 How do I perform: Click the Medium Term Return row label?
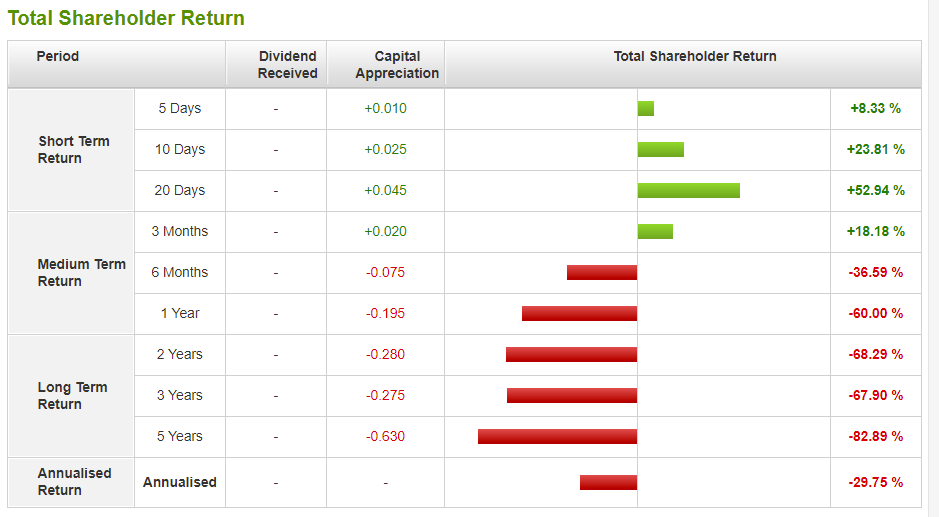pyautogui.click(x=81, y=273)
